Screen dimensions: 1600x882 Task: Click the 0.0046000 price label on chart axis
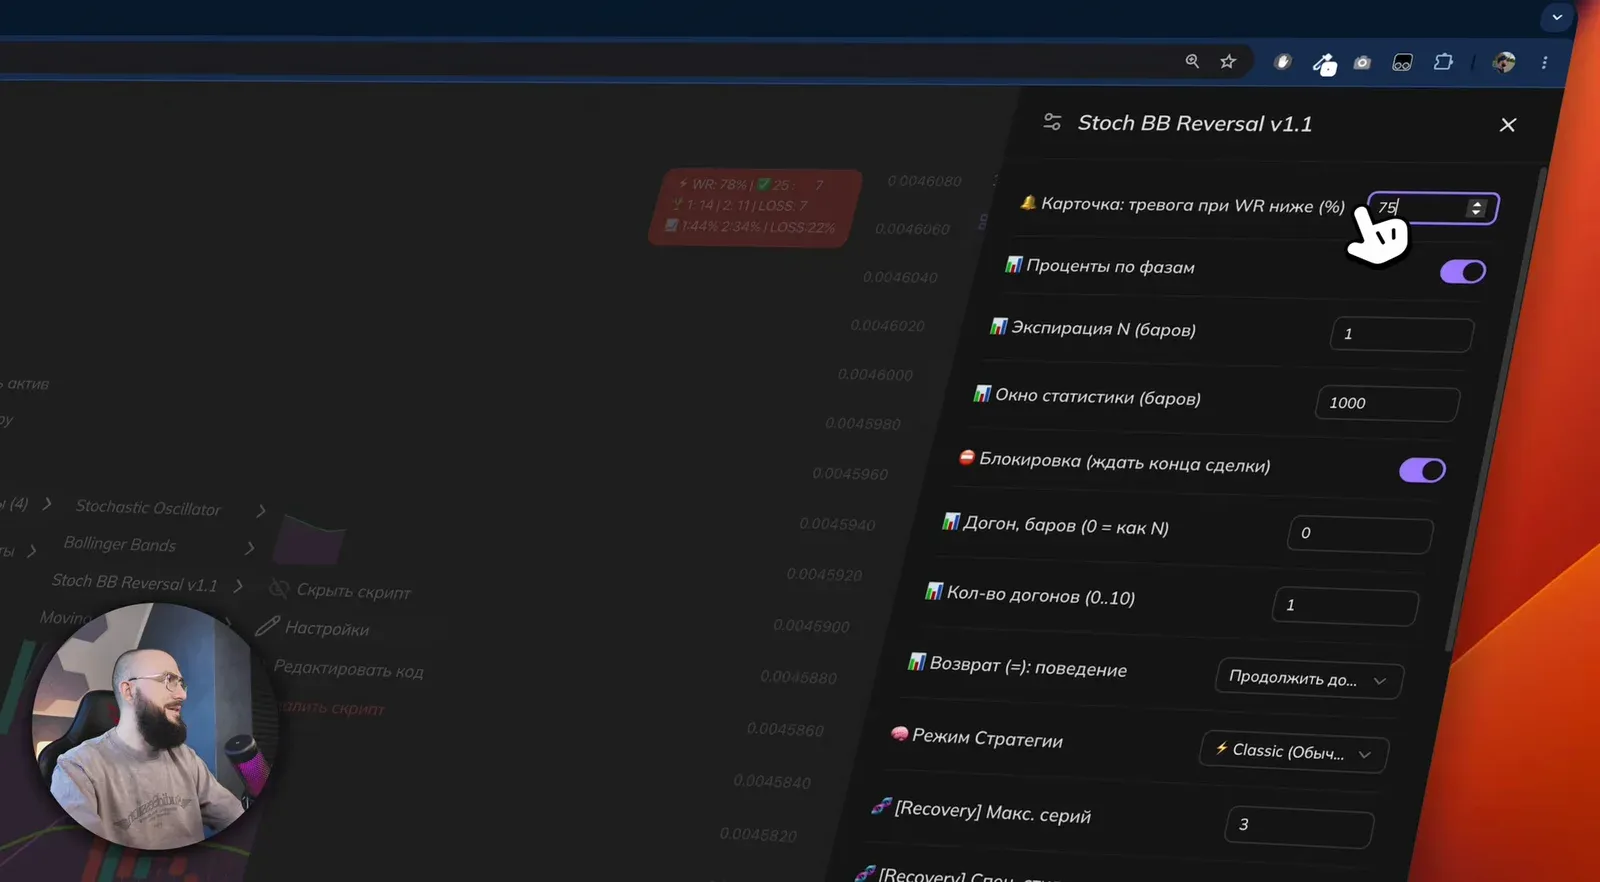[875, 375]
